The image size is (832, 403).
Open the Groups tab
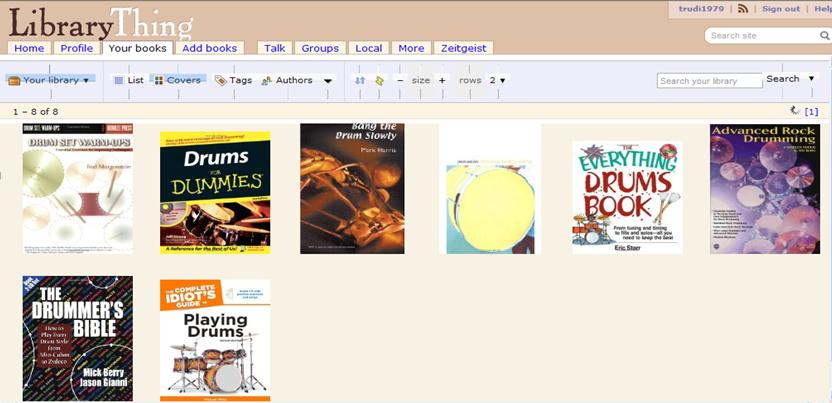320,48
